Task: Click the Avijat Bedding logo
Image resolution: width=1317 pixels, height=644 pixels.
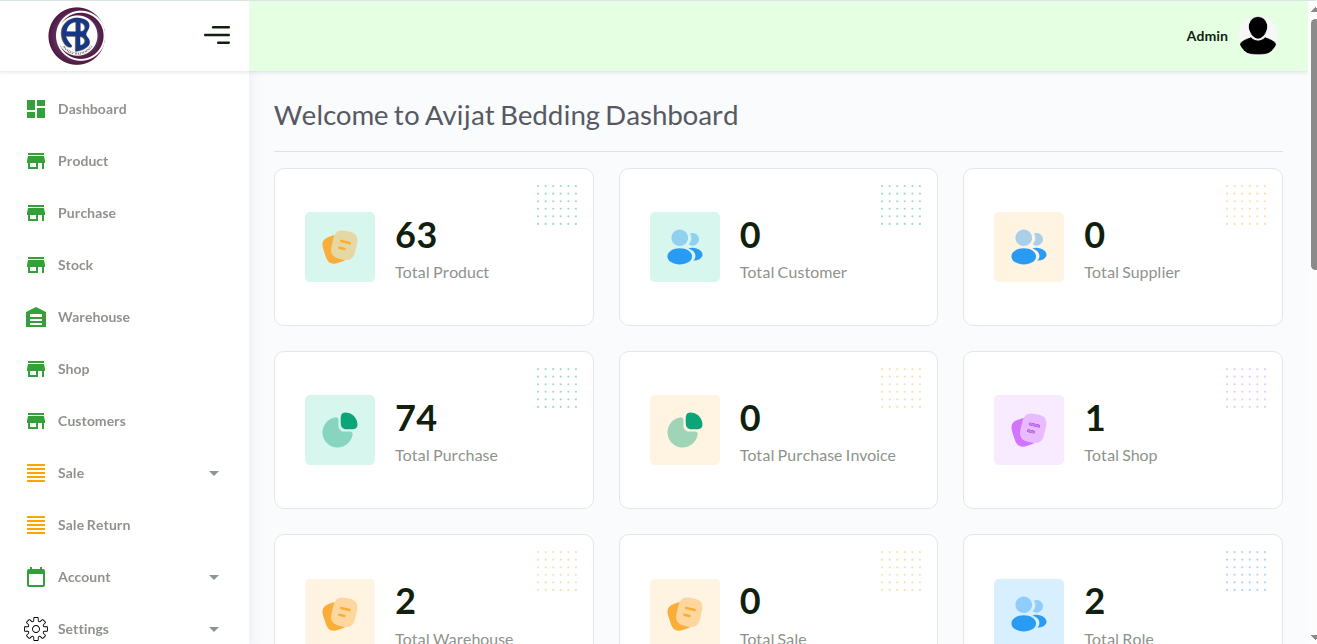Action: [x=76, y=36]
